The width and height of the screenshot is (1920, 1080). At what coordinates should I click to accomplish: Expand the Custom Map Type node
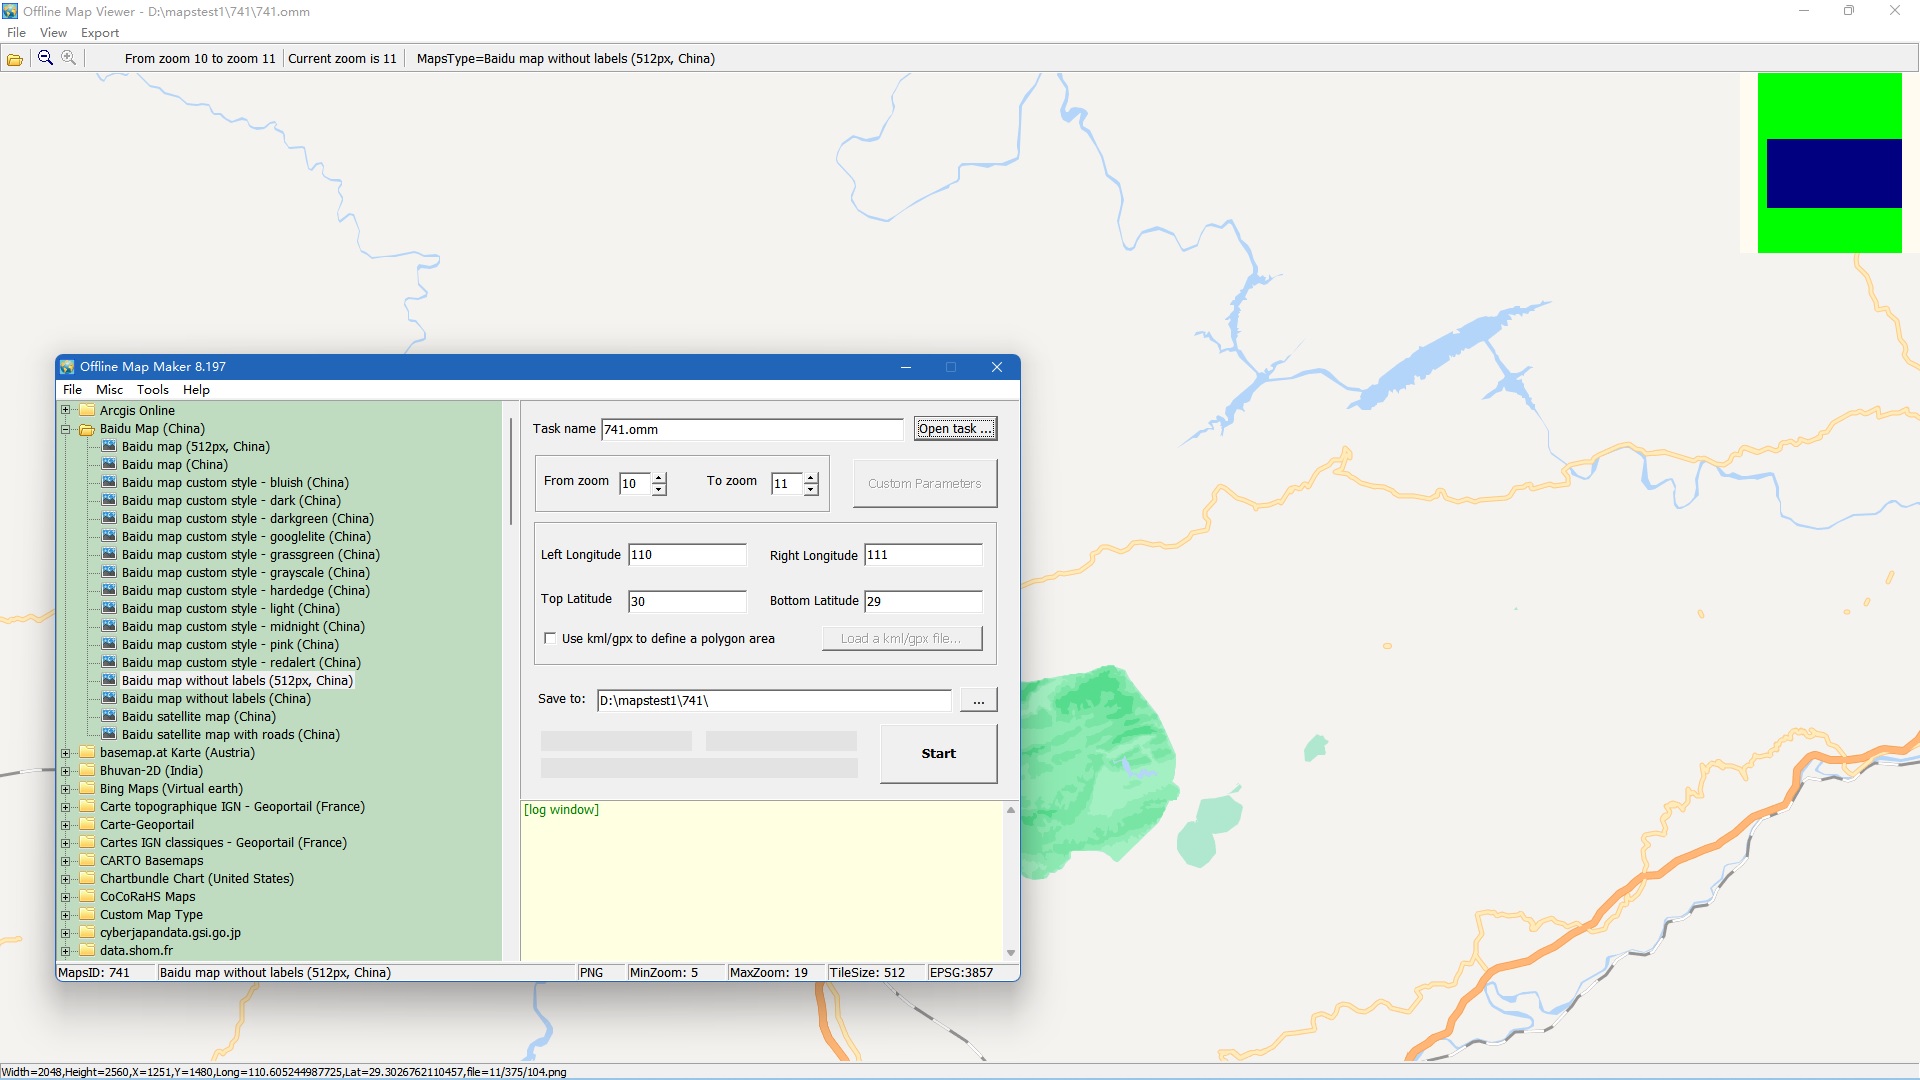click(66, 915)
